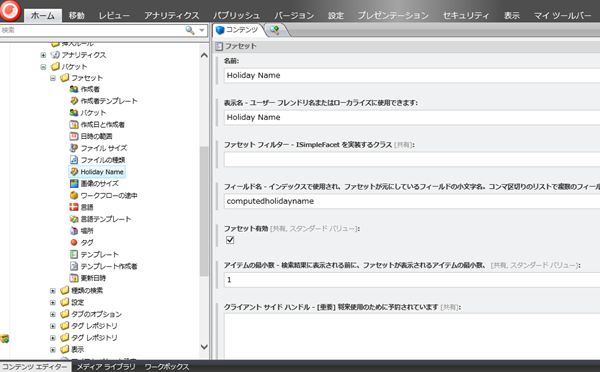This screenshot has height=372, width=600.
Task: Open the マイ ツールバー ribbon tab
Action: [562, 15]
